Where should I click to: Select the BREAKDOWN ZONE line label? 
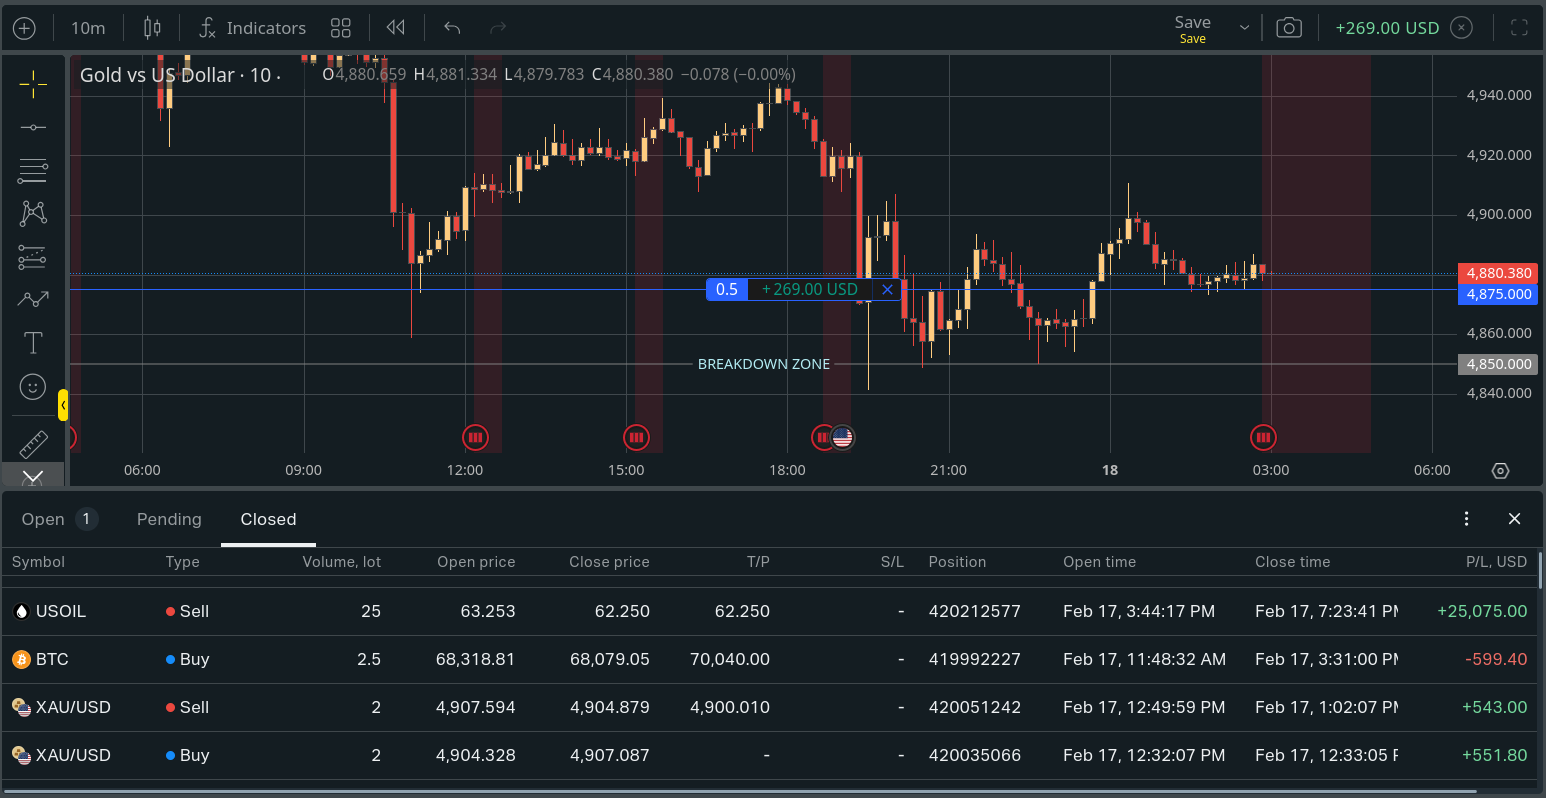point(764,364)
